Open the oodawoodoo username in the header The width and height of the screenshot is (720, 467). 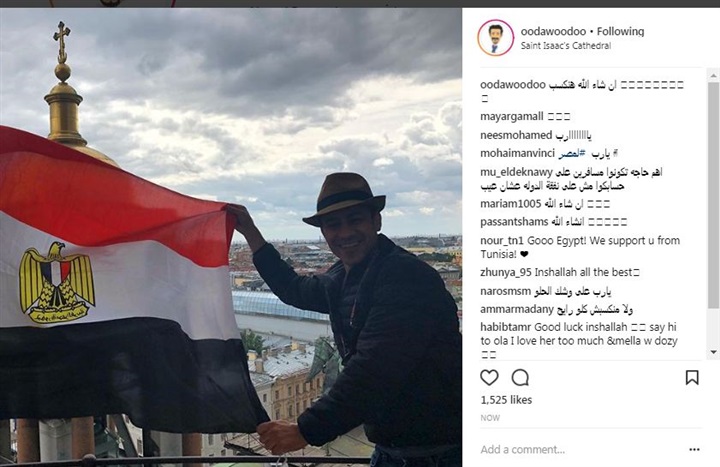pos(553,31)
